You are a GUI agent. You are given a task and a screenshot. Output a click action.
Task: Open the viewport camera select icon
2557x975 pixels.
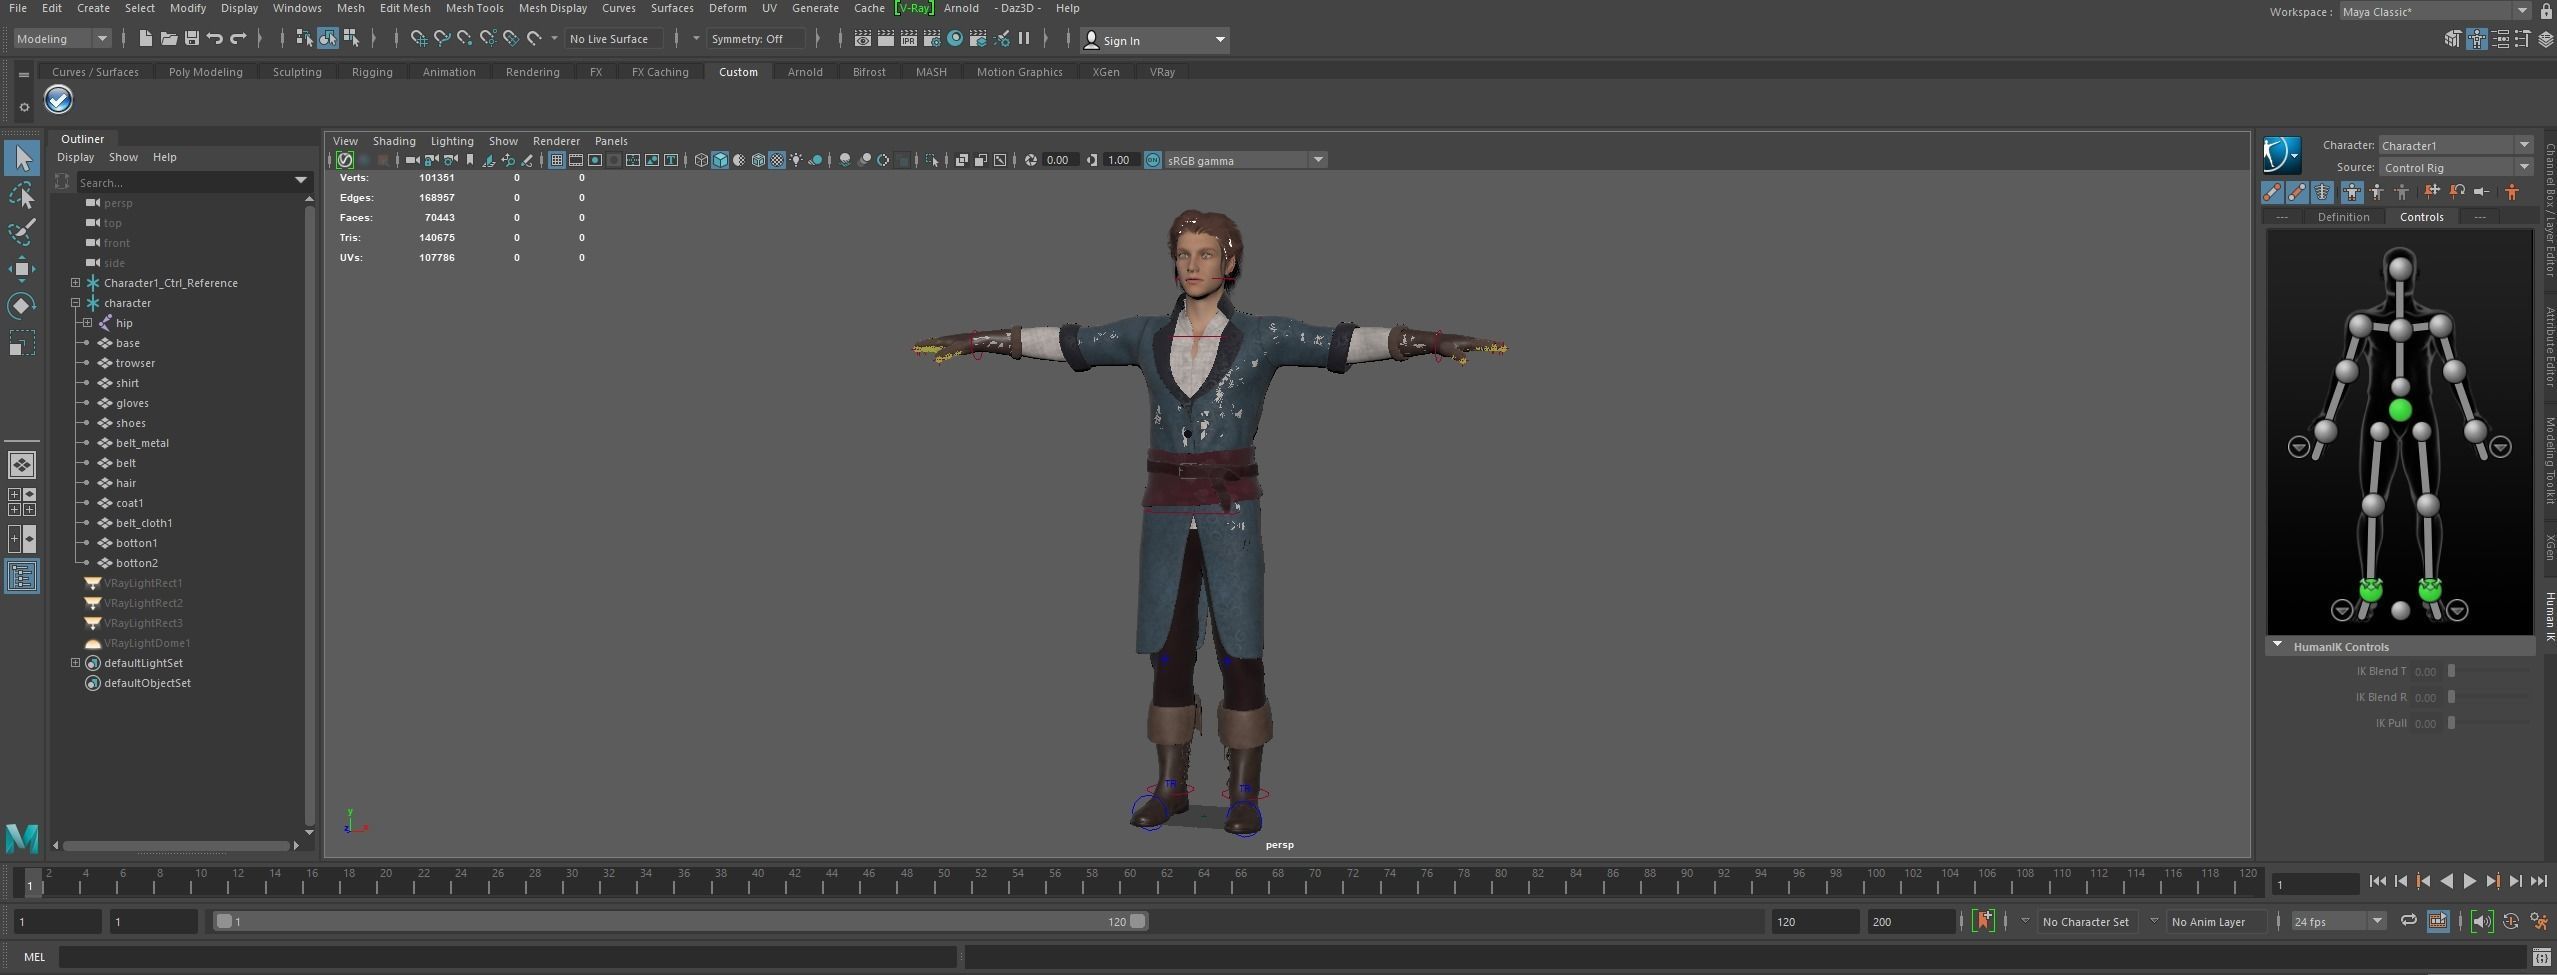click(x=412, y=160)
